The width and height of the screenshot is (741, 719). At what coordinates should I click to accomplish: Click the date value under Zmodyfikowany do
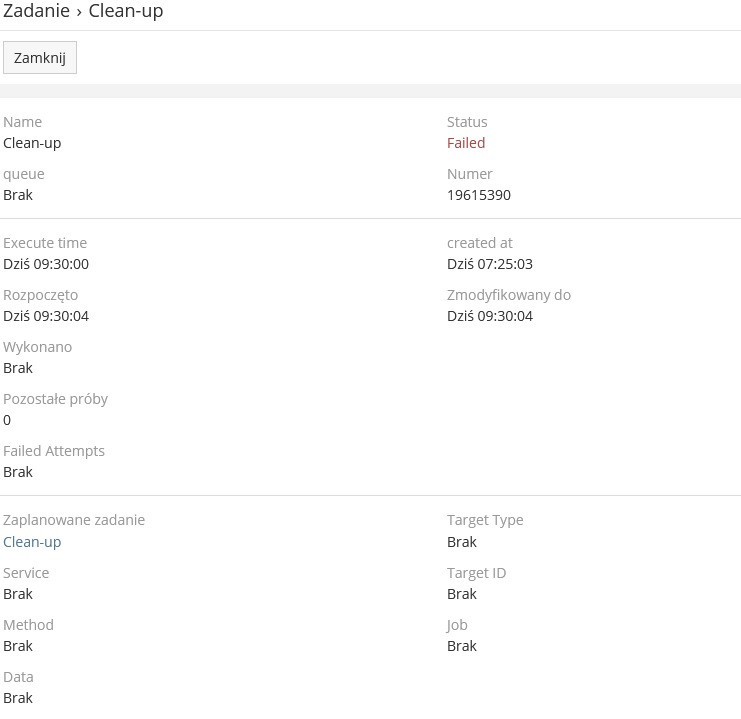point(490,316)
